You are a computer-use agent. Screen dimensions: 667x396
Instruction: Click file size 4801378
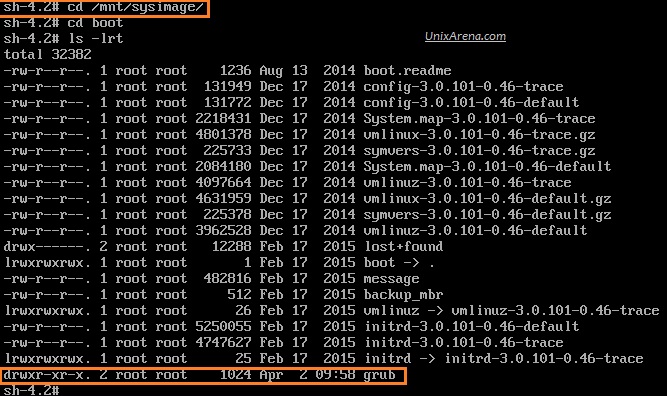(x=223, y=135)
